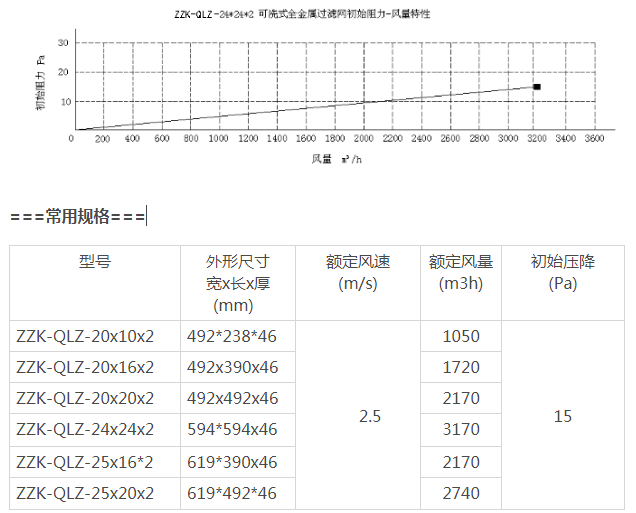
Task: Click the 594*594*46 dimension cell
Action: pyautogui.click(x=233, y=429)
